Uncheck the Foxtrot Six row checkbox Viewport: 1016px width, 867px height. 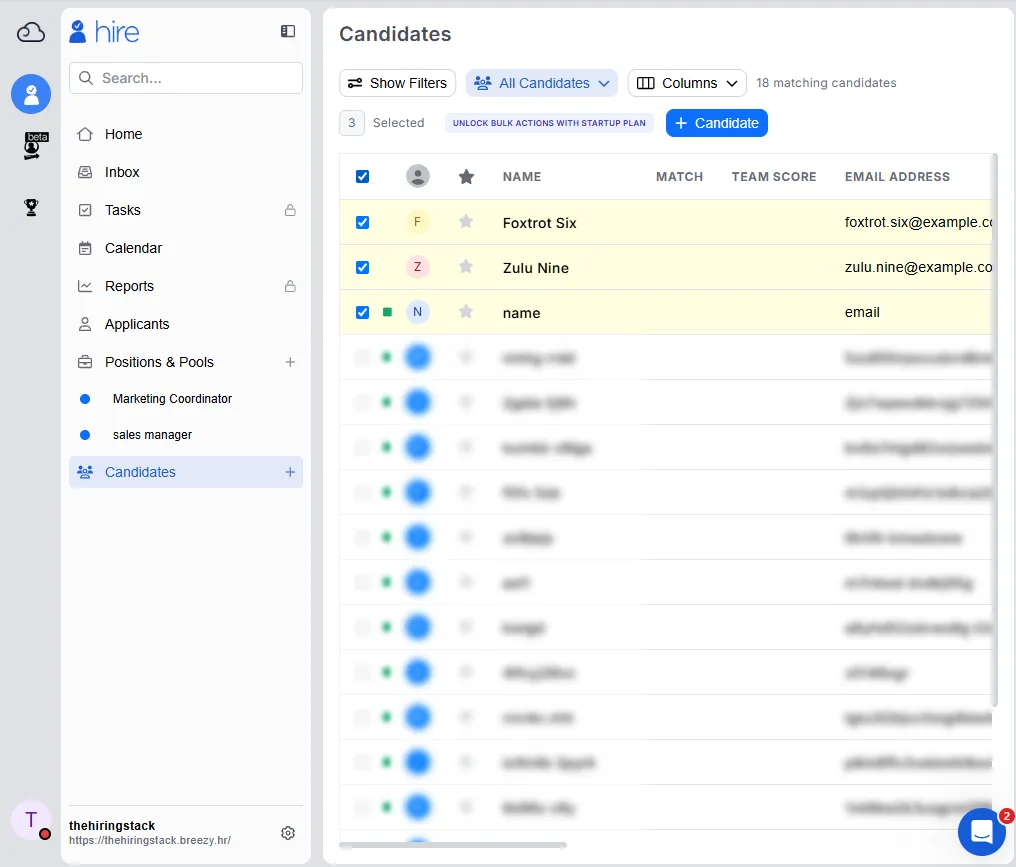(363, 222)
